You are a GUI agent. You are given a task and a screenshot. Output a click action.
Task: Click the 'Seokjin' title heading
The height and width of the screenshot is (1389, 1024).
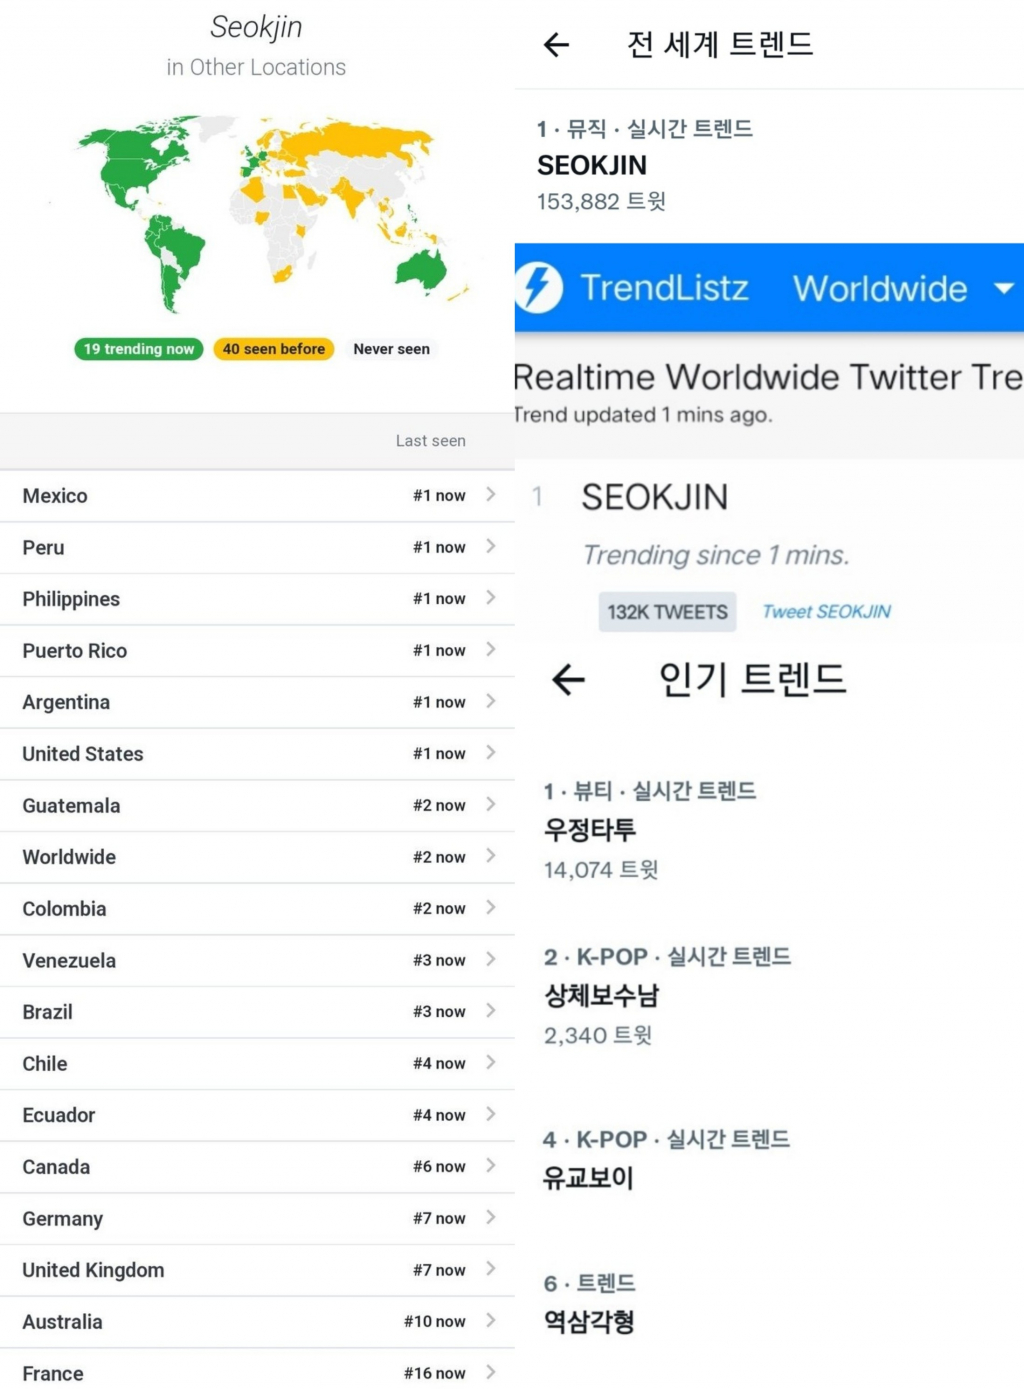[256, 28]
